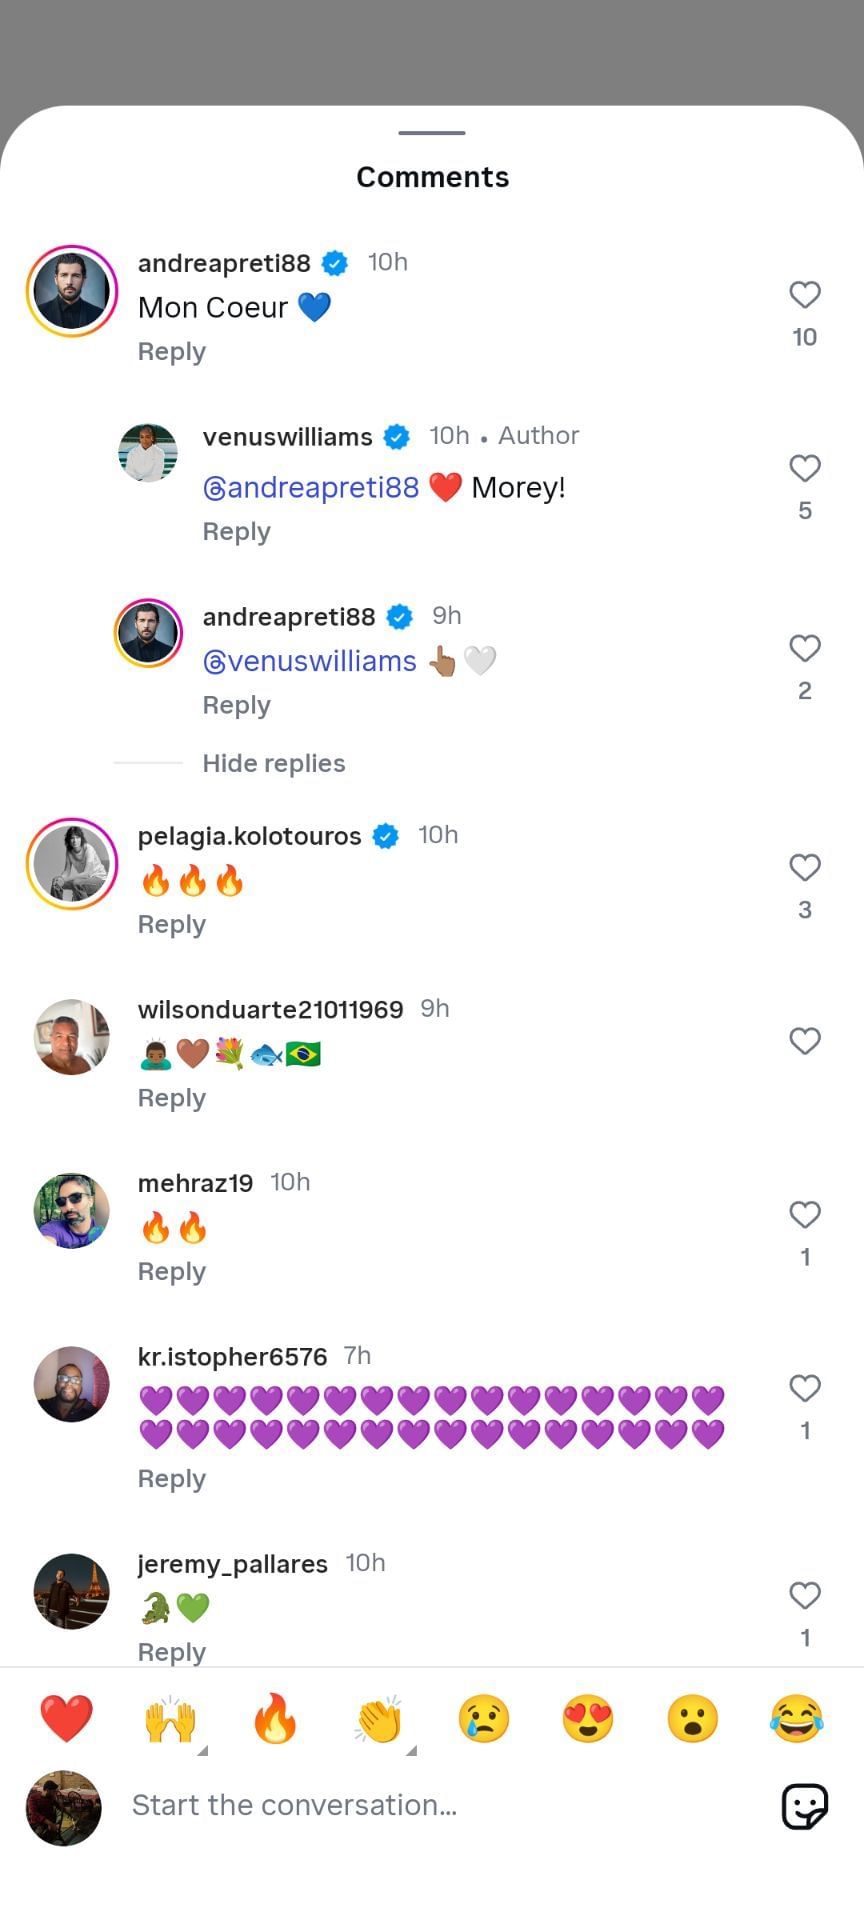The image size is (864, 1920).
Task: Tap the red heart quick reaction emoji
Action: tap(66, 1719)
